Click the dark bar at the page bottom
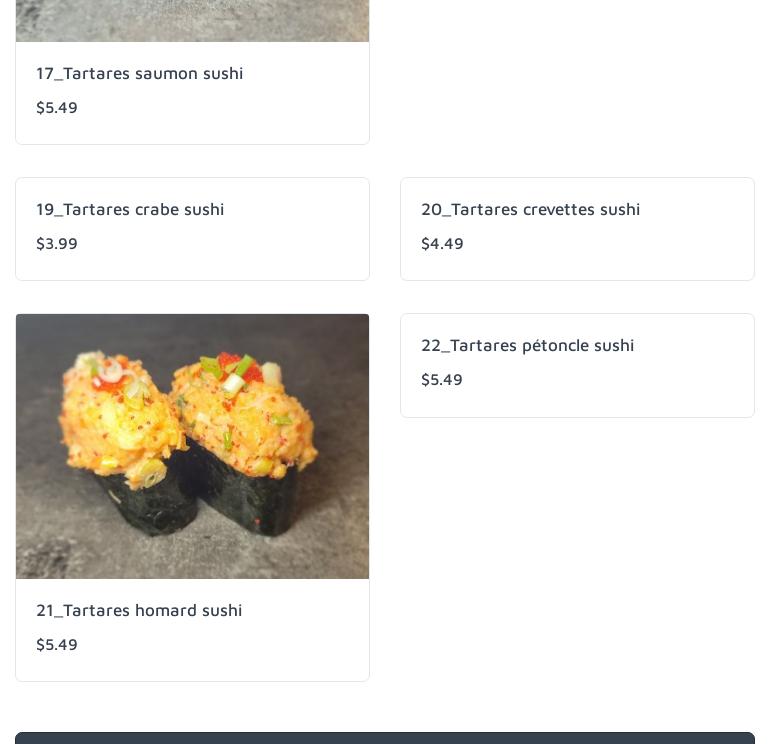770x744 pixels. 385,738
